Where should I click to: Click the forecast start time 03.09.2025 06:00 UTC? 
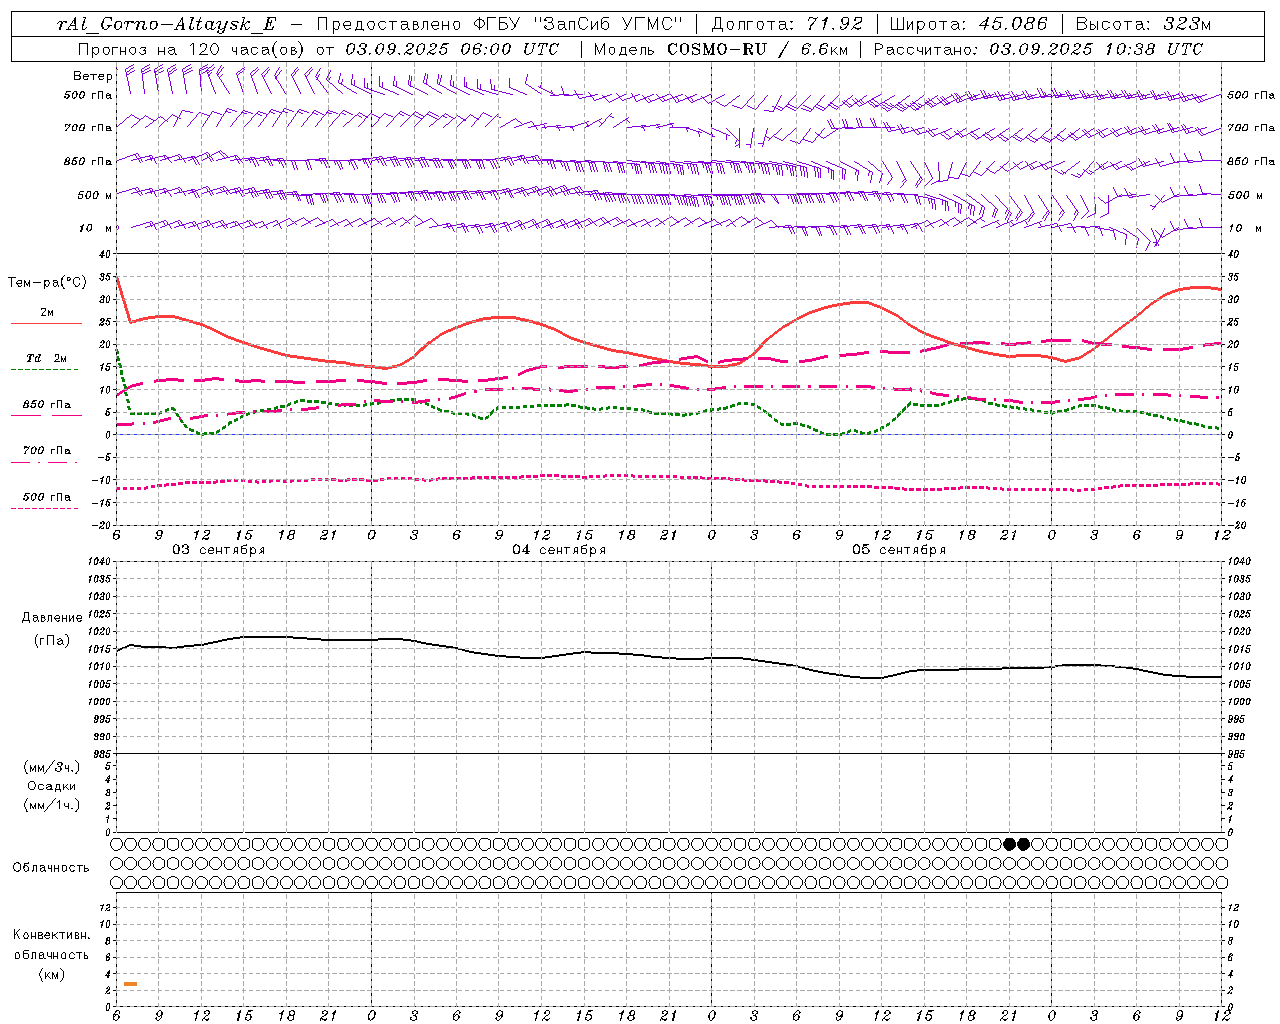click(452, 49)
